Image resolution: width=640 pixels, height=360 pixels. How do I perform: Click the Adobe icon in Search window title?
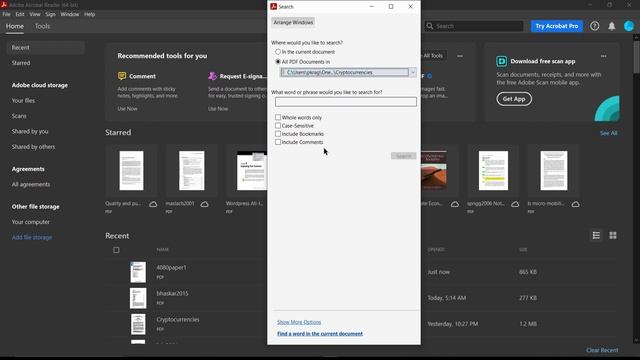pyautogui.click(x=273, y=7)
